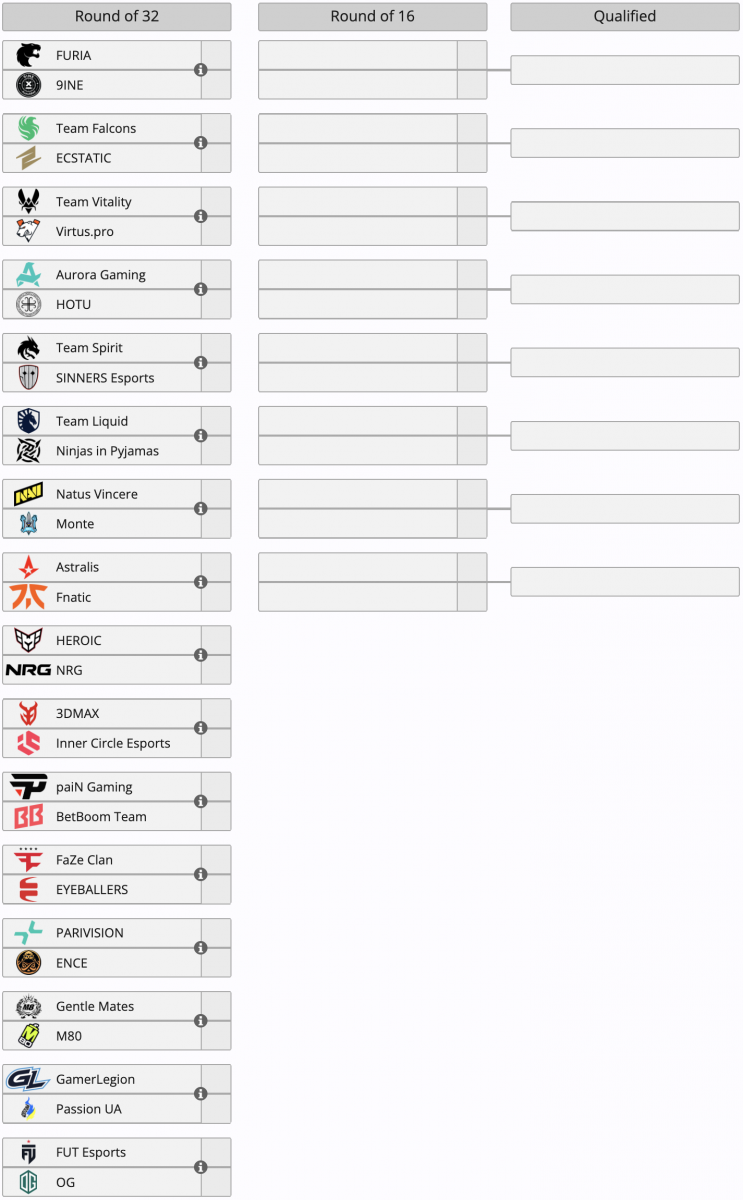The image size is (743, 1200).
Task: Open info for FURIA vs 9INE match
Action: (x=200, y=70)
